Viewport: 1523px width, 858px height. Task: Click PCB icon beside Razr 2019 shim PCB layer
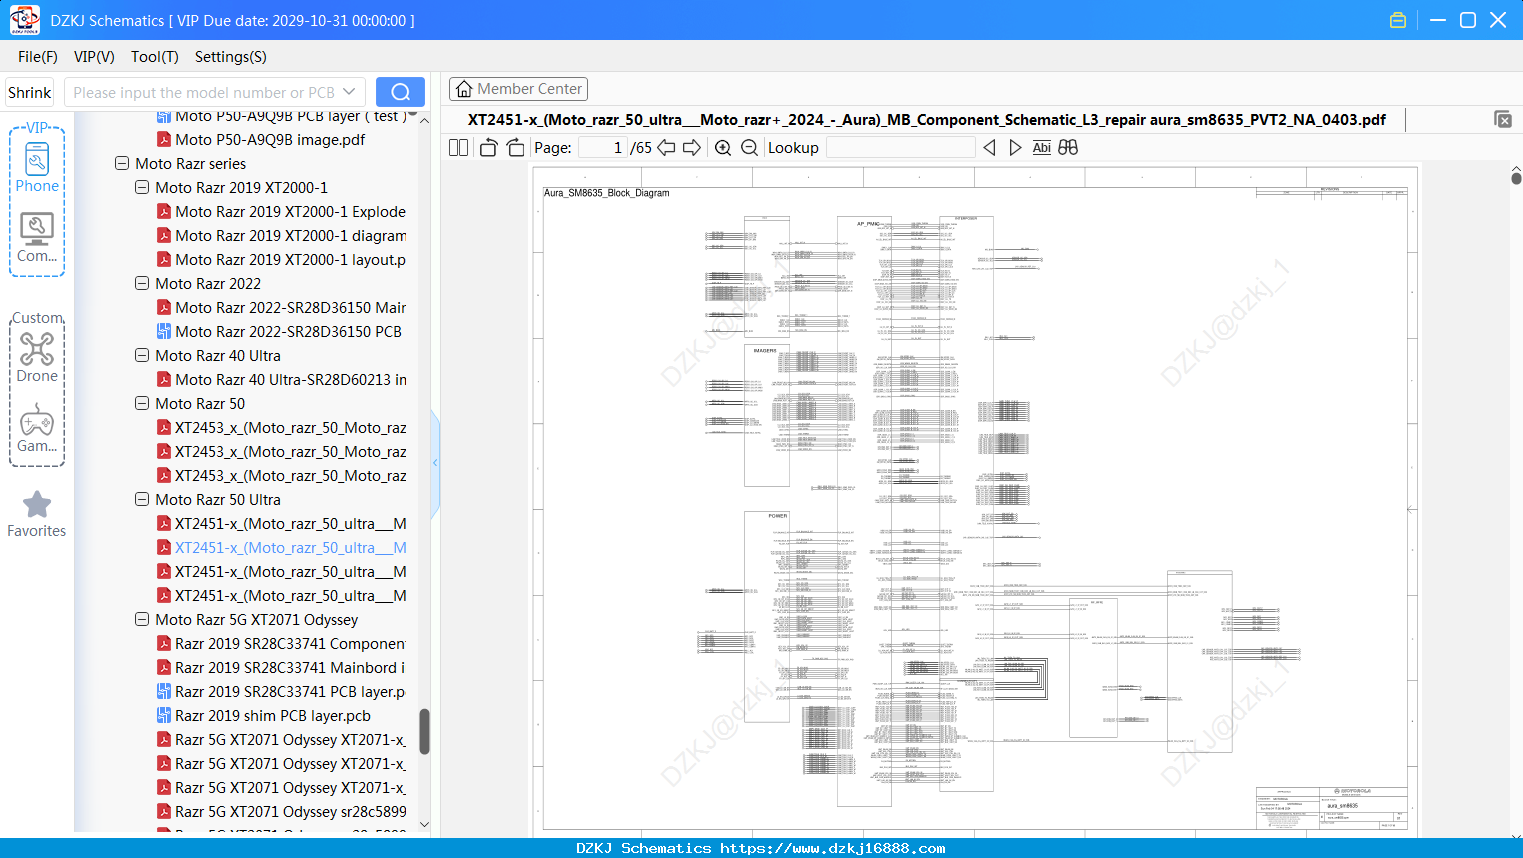click(164, 716)
